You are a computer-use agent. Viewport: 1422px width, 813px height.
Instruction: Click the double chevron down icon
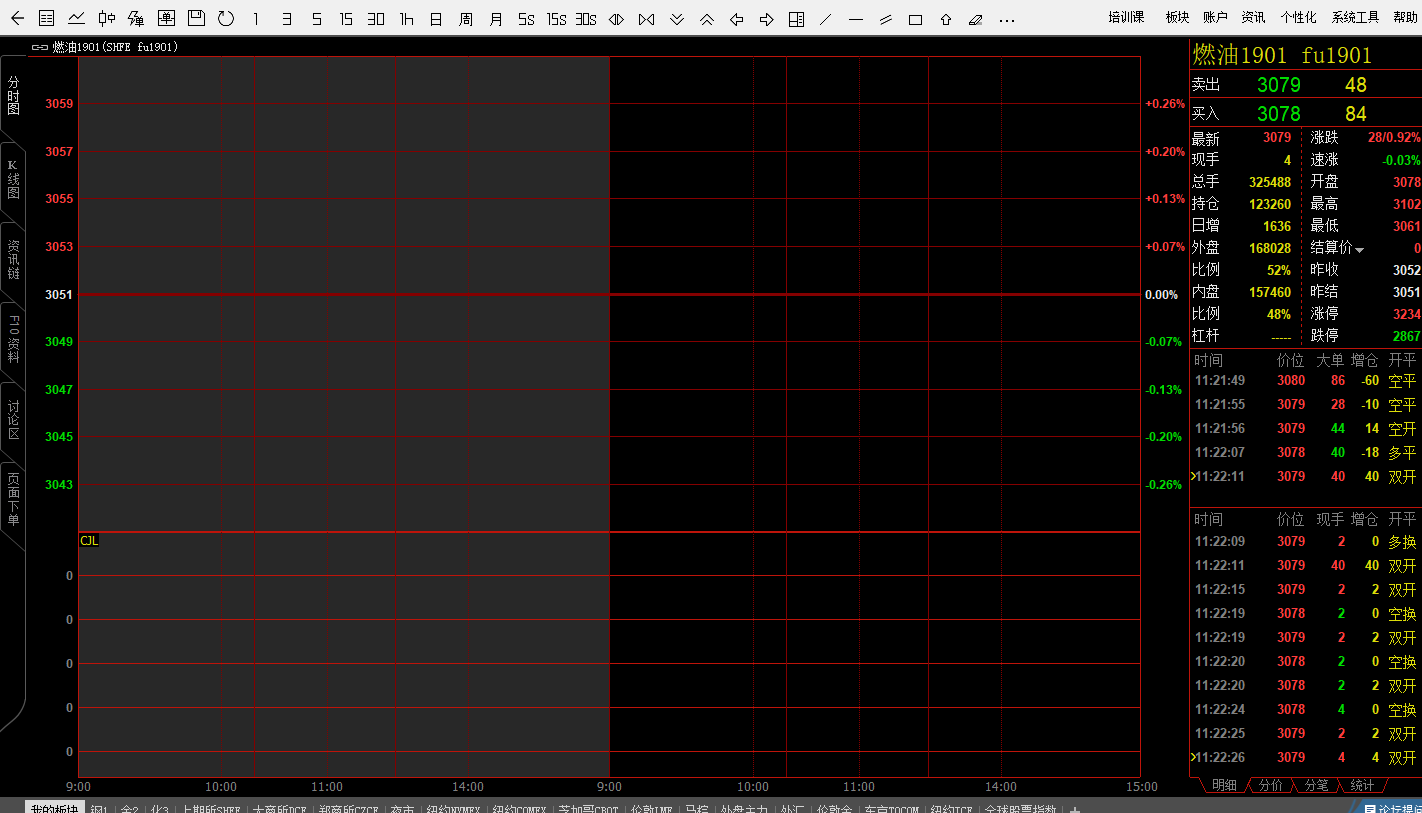677,19
